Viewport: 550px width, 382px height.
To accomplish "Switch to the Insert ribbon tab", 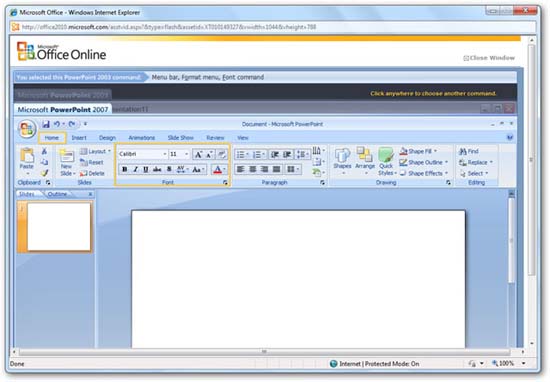I will coord(79,138).
